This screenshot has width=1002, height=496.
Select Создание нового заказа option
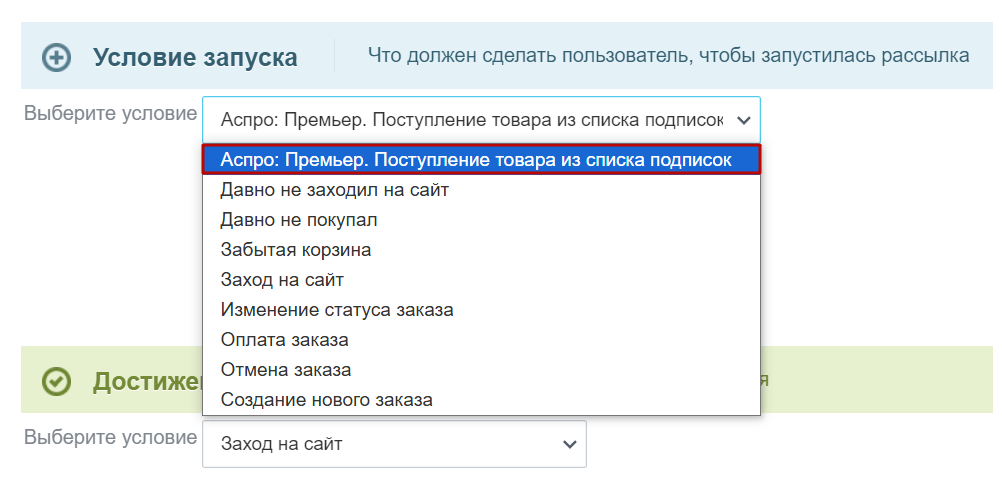tap(481, 399)
